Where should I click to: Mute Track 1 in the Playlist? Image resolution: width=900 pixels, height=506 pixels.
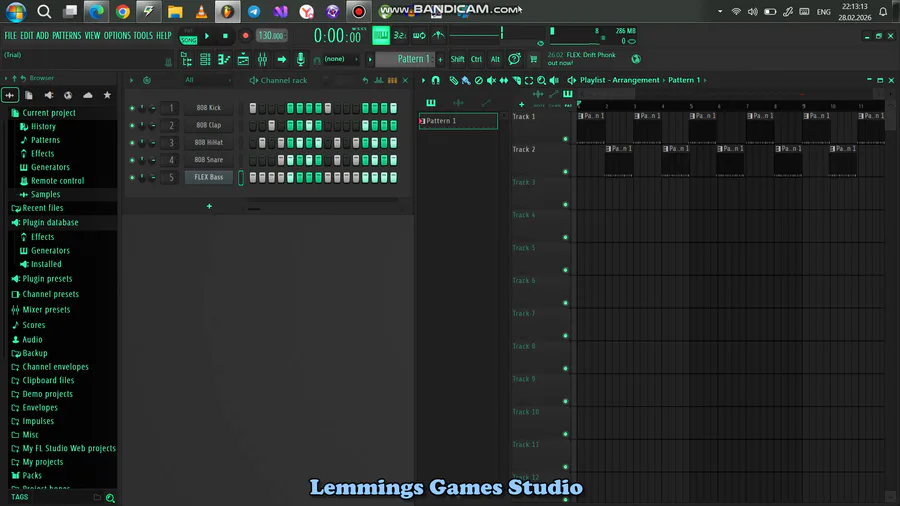point(565,139)
